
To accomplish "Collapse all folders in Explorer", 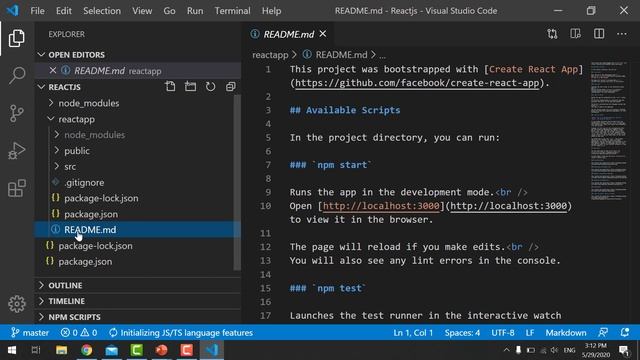I will 231,87.
